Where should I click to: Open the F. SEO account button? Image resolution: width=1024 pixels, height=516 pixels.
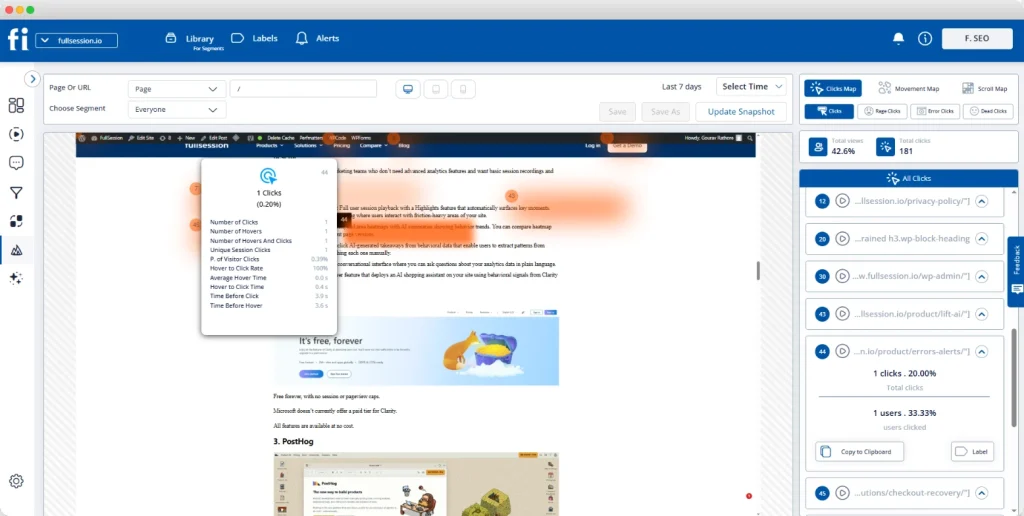coord(977,39)
